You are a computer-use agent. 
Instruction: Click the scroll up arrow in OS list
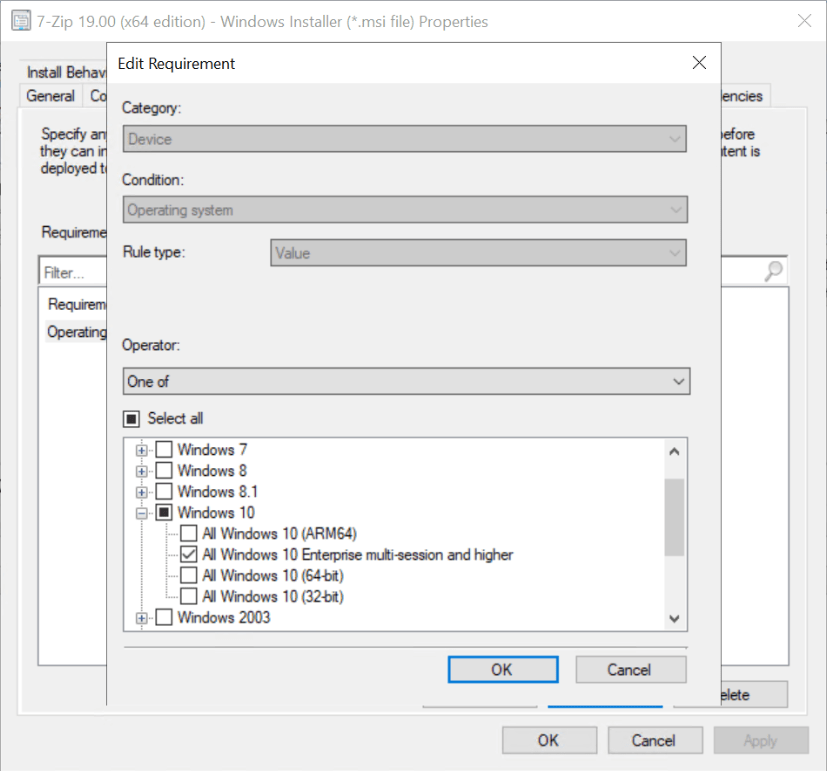(674, 451)
